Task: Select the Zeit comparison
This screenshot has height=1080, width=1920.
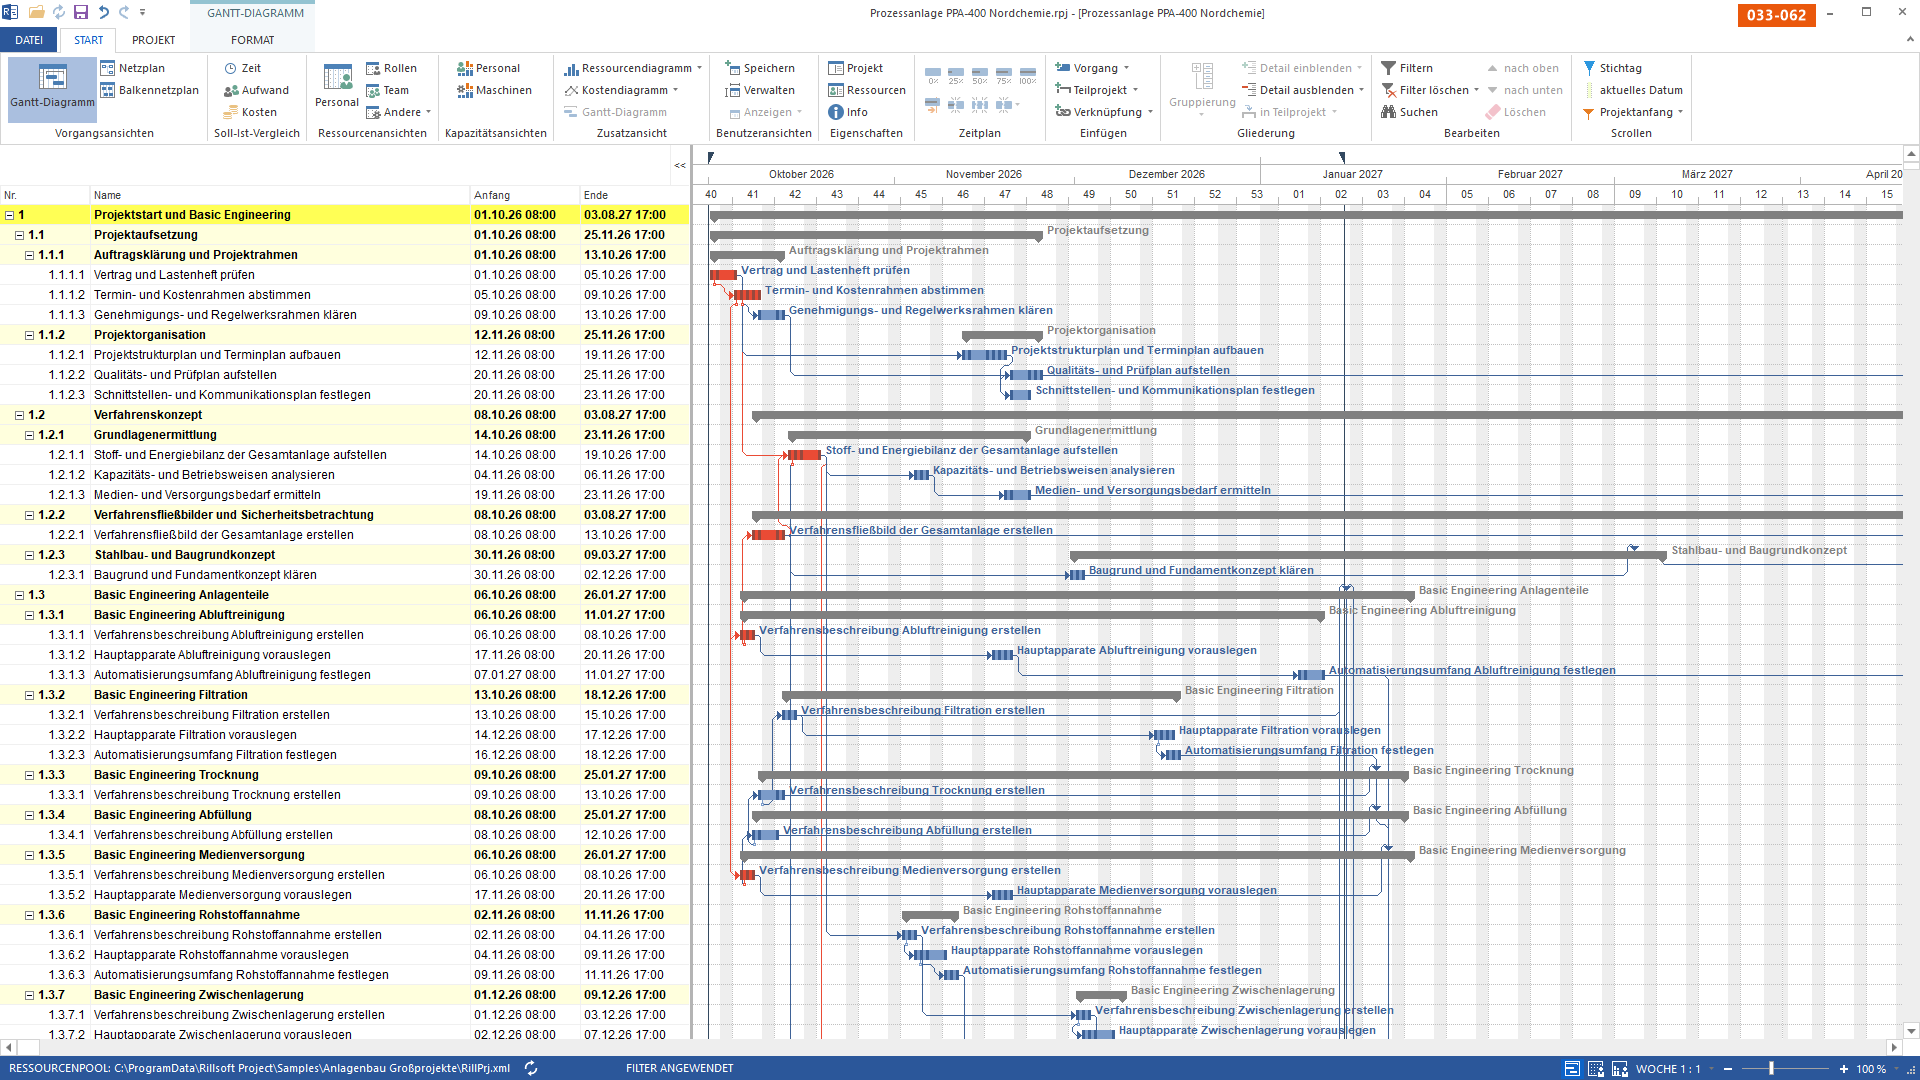Action: click(242, 68)
